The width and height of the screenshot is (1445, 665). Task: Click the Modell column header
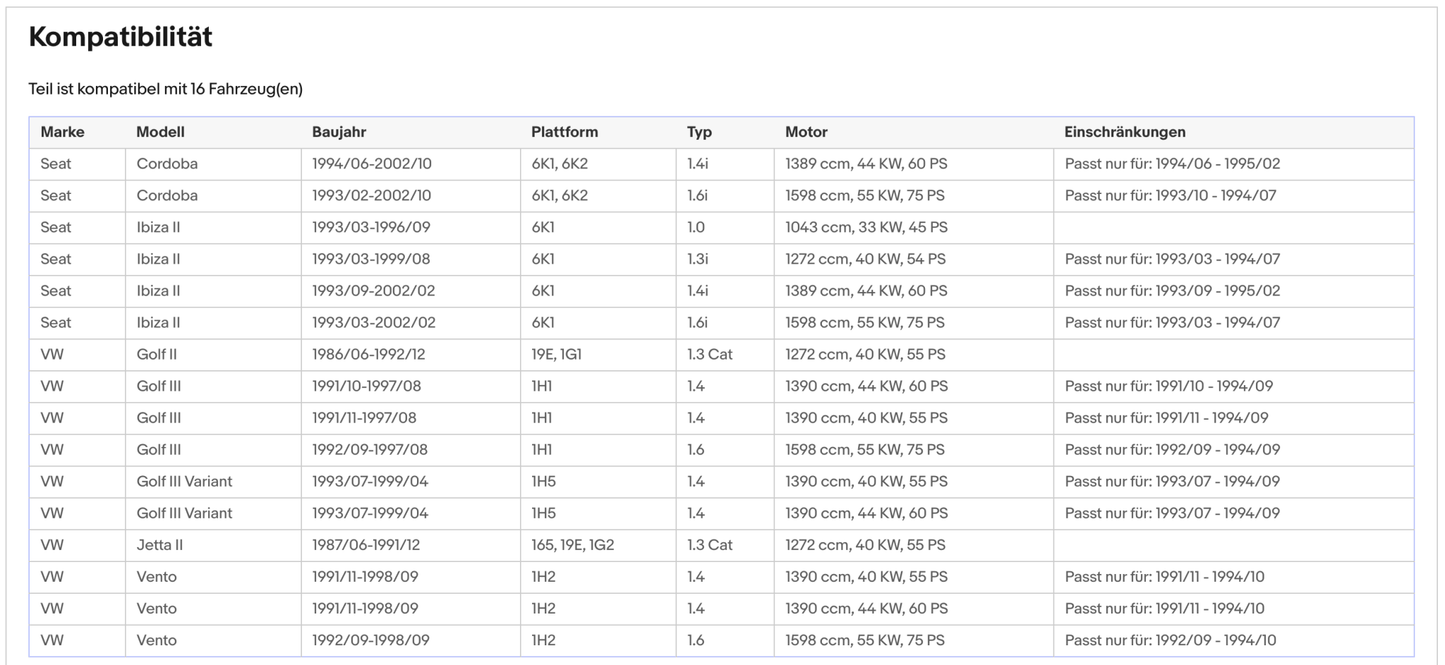160,132
